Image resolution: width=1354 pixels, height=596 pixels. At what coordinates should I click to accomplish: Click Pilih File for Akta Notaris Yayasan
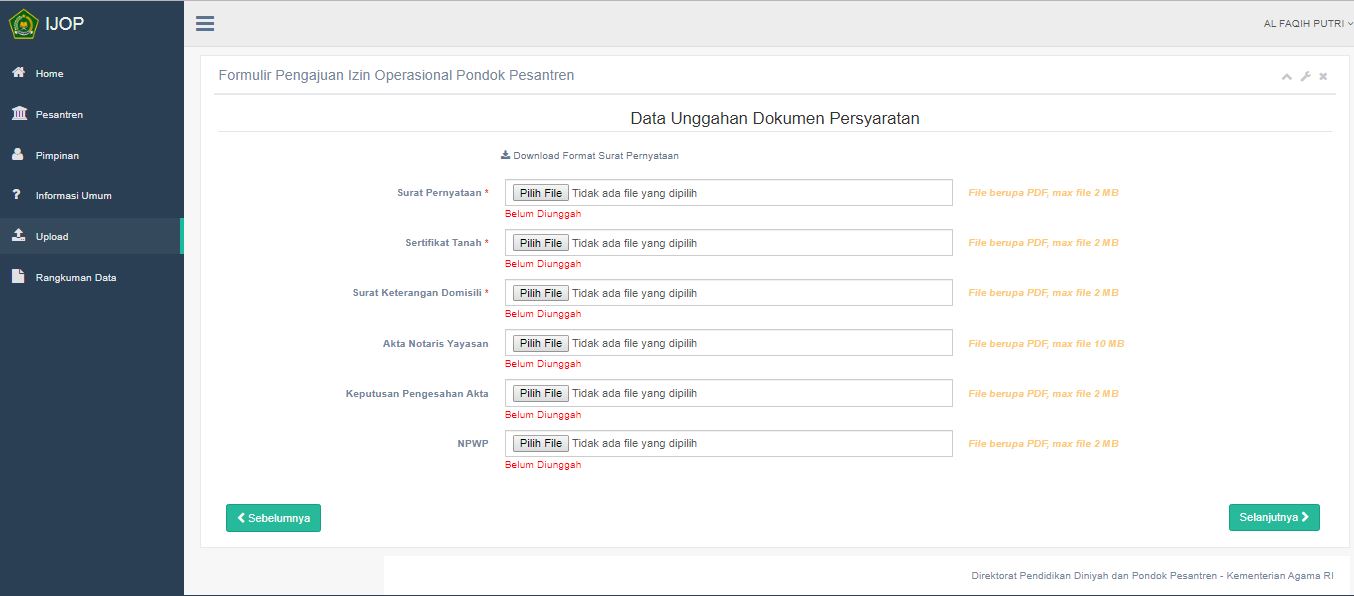click(540, 343)
